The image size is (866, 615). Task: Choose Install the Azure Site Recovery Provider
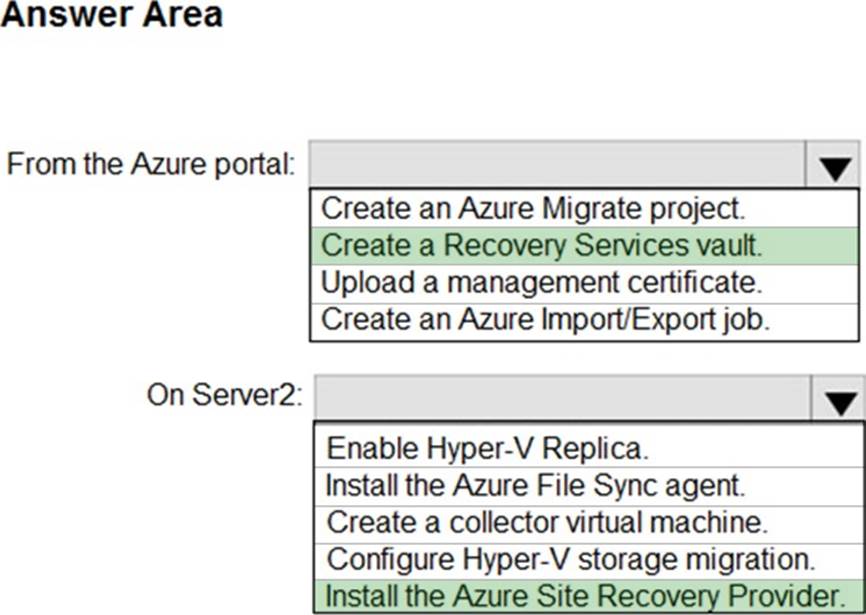click(589, 596)
